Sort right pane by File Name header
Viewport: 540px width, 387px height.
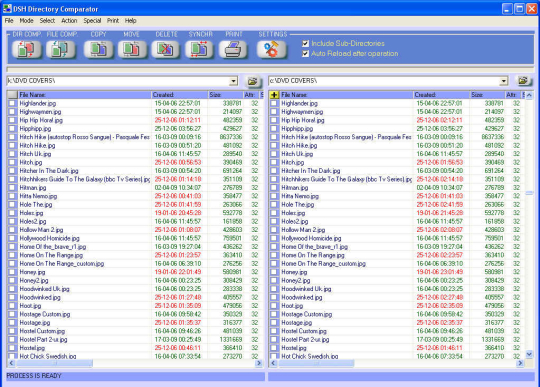coord(346,95)
